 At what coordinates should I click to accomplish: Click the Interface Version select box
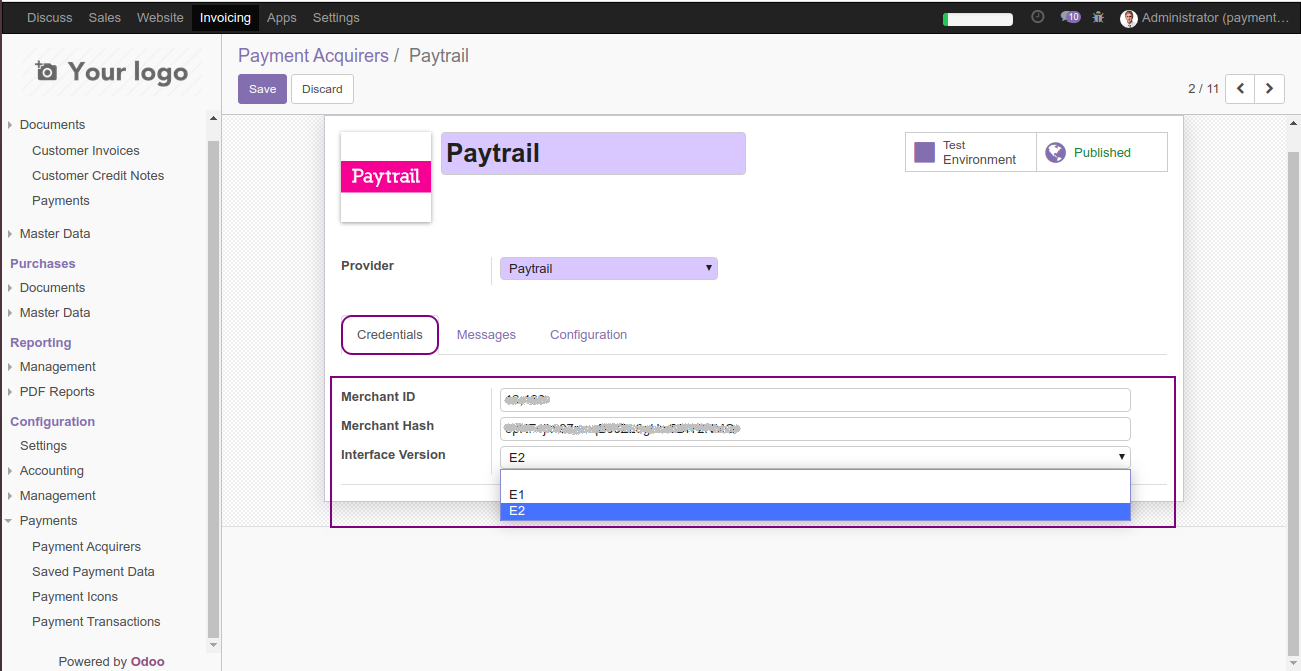815,458
